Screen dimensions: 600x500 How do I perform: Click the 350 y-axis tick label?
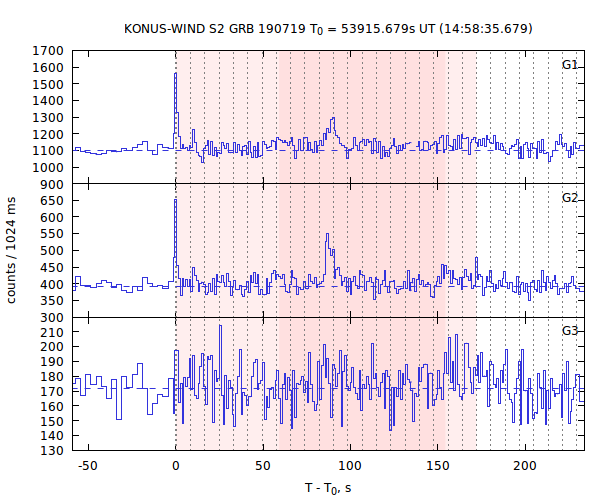coord(52,301)
